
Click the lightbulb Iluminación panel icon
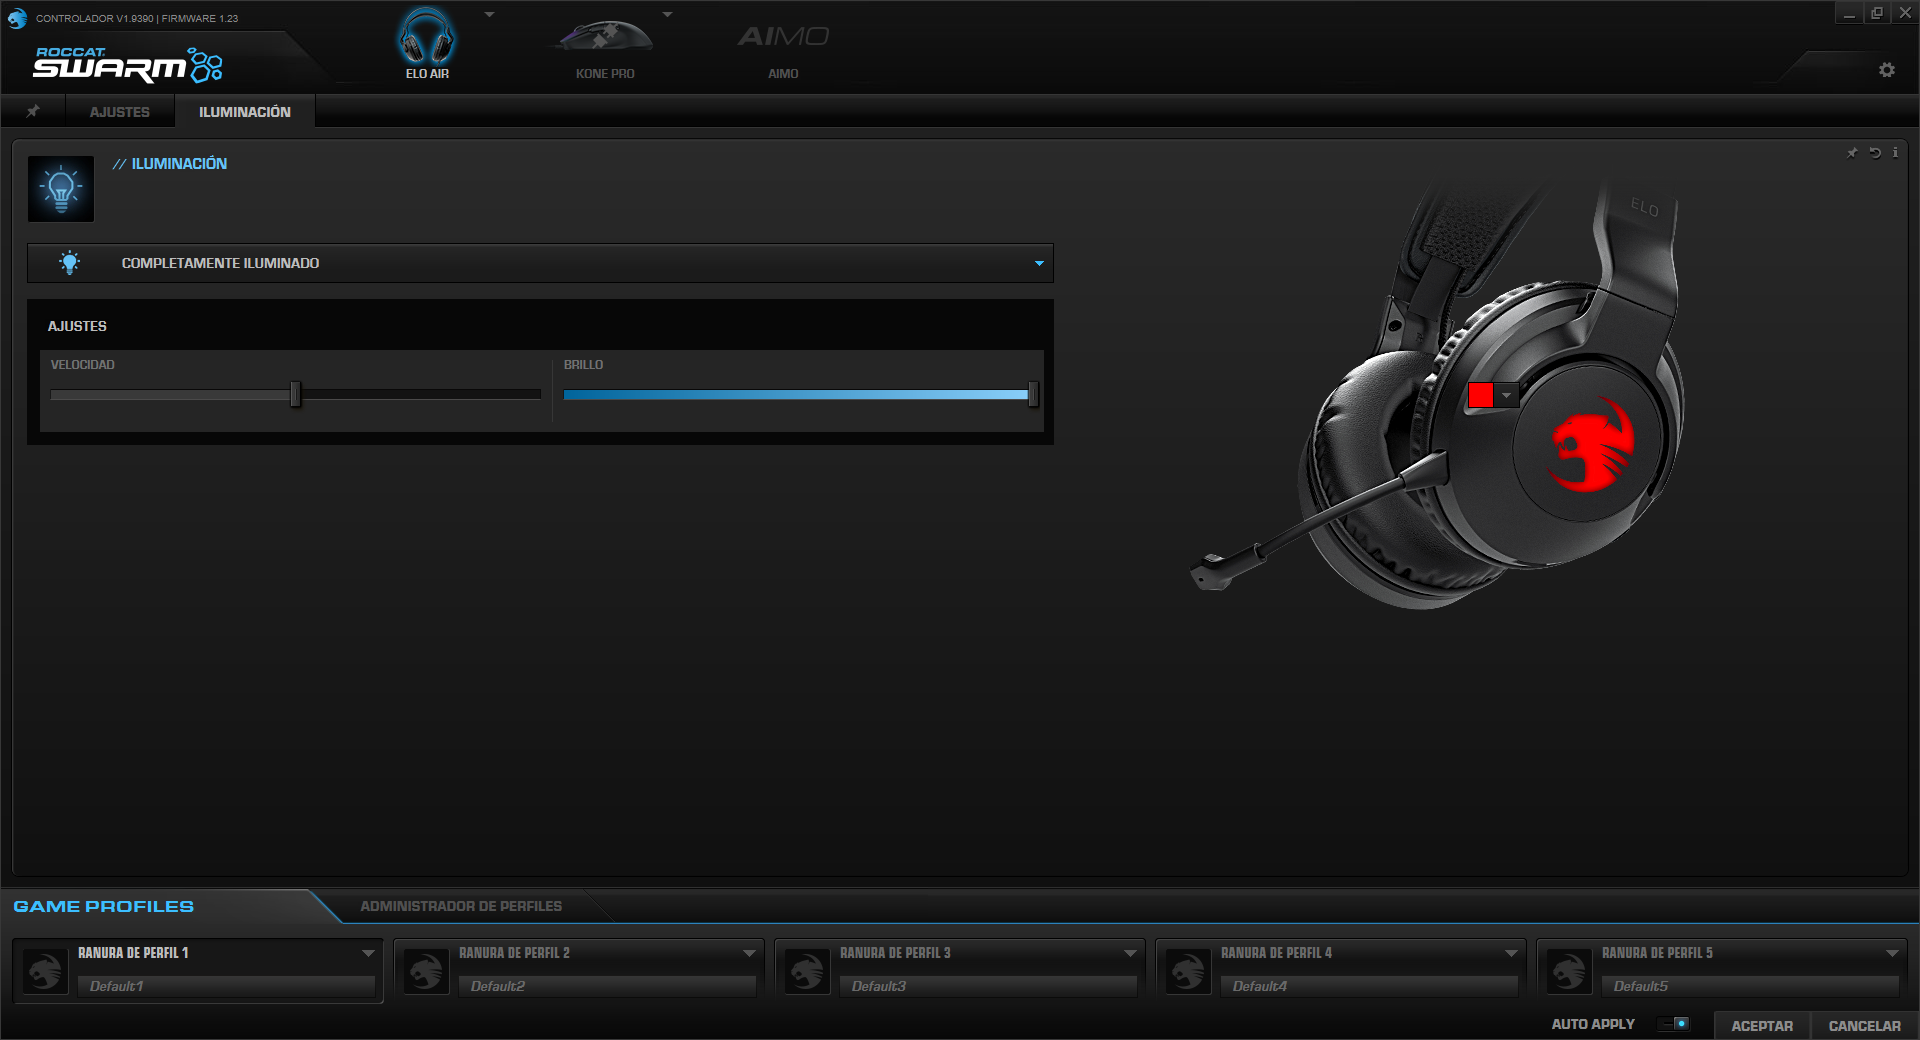[61, 188]
